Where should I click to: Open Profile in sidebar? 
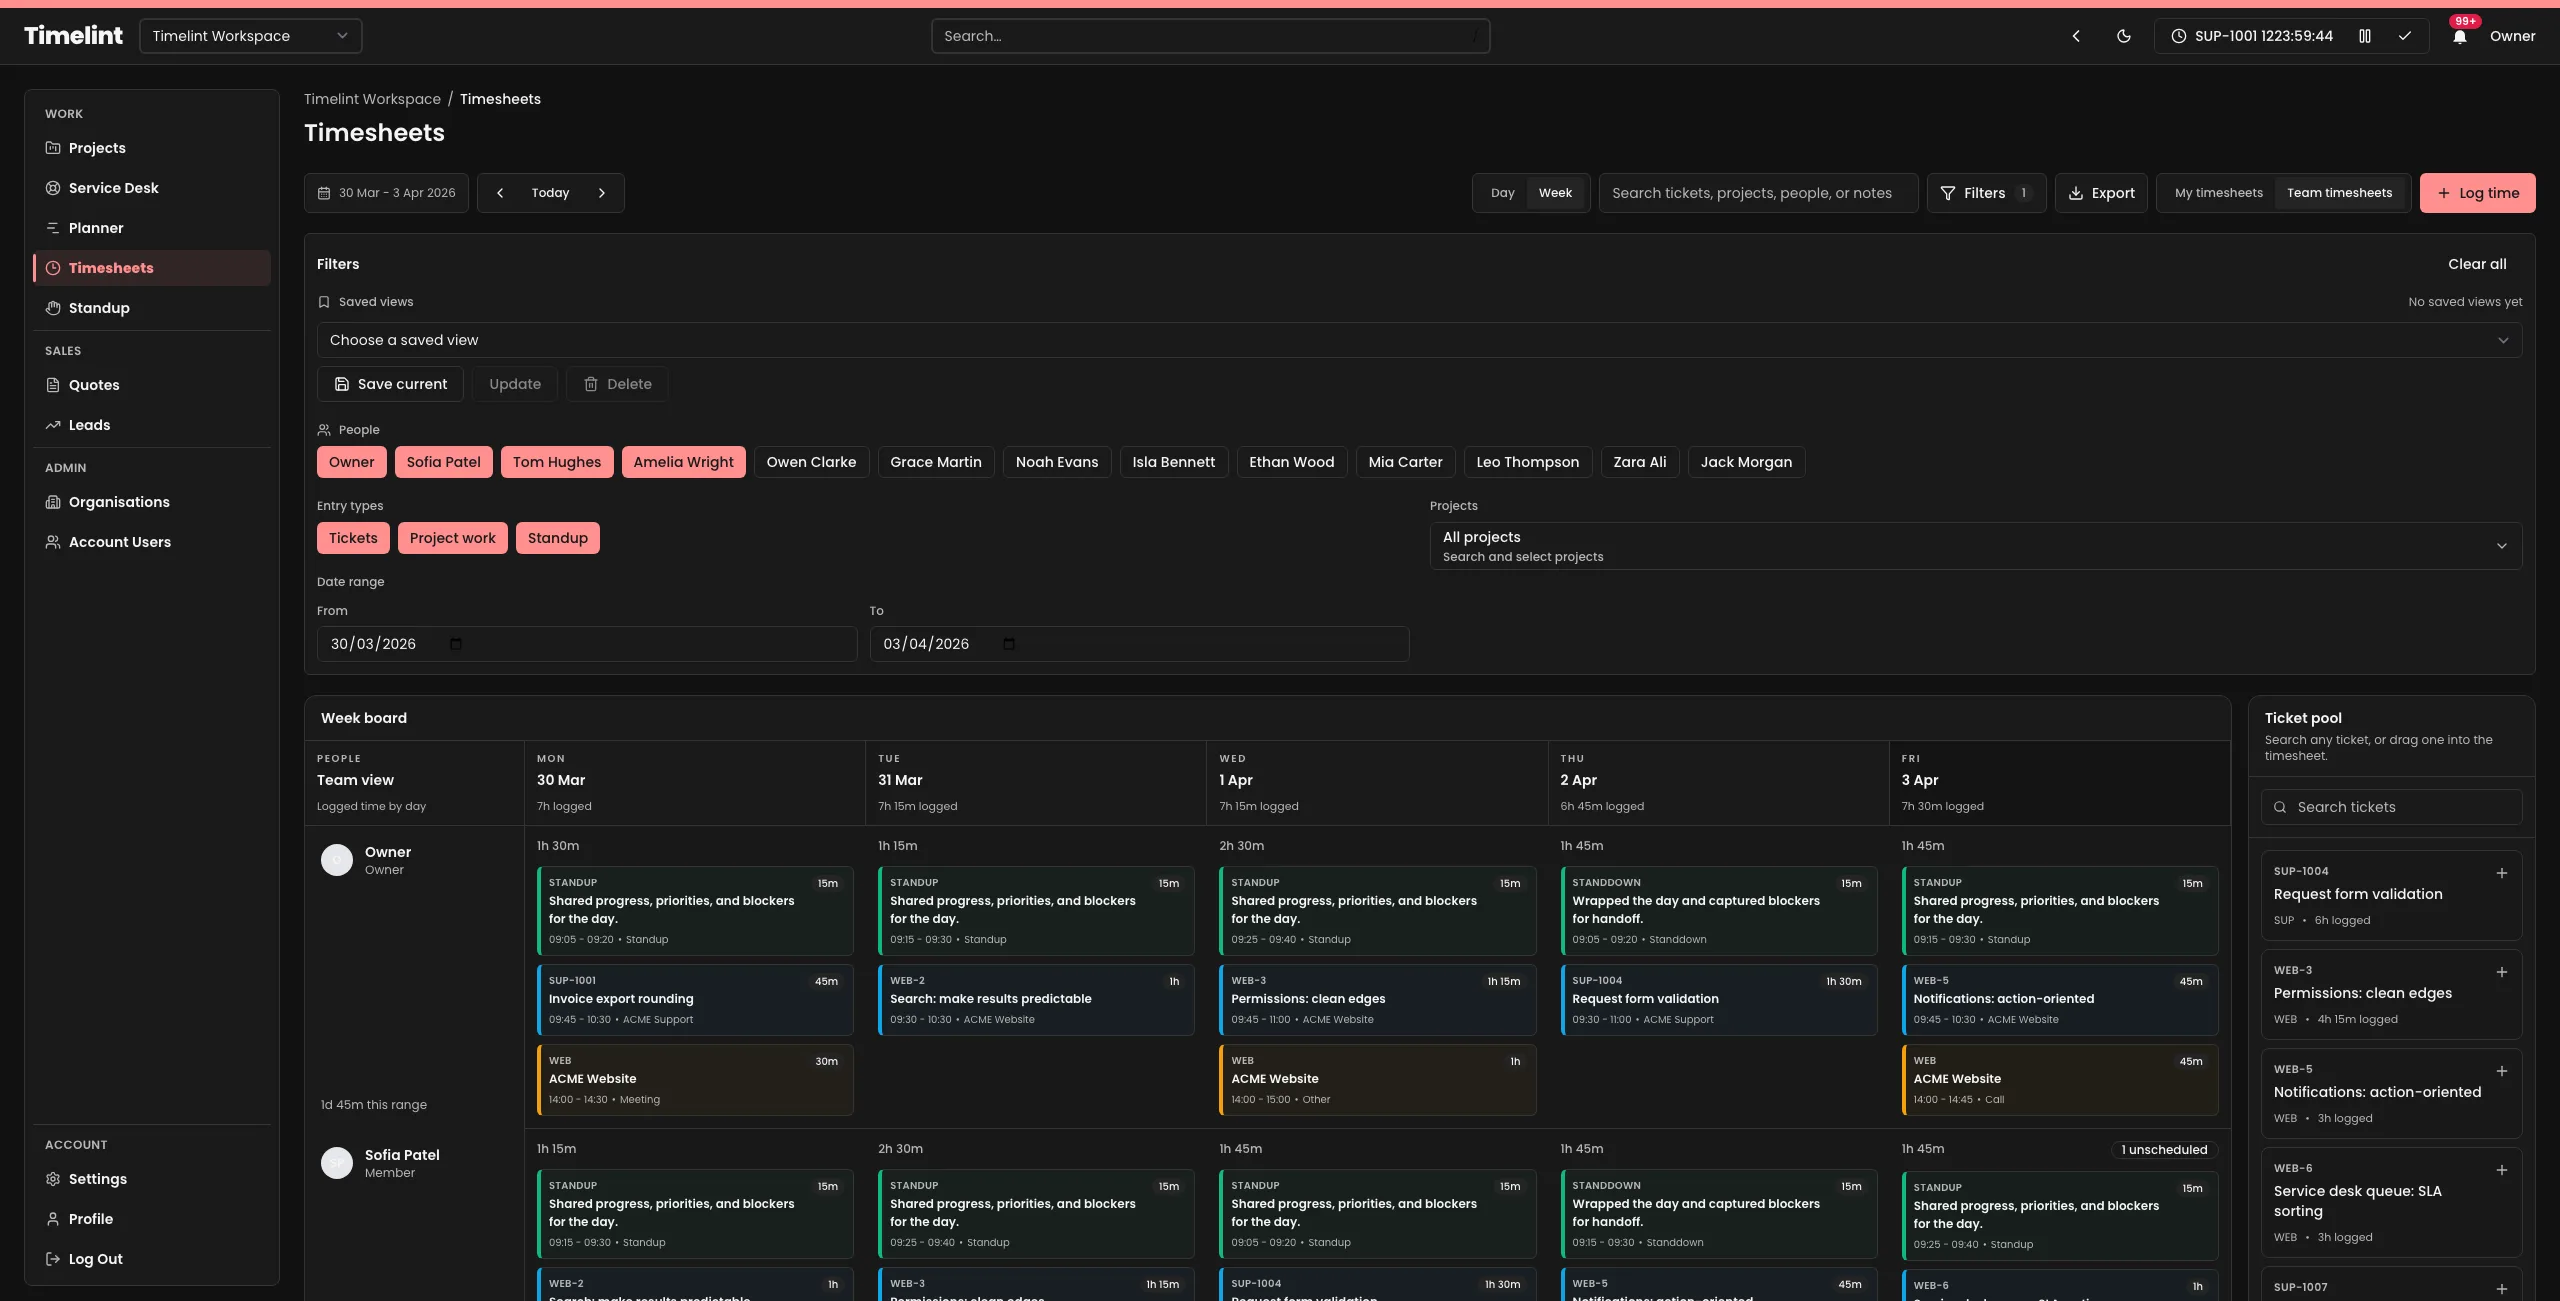(x=152, y=1219)
